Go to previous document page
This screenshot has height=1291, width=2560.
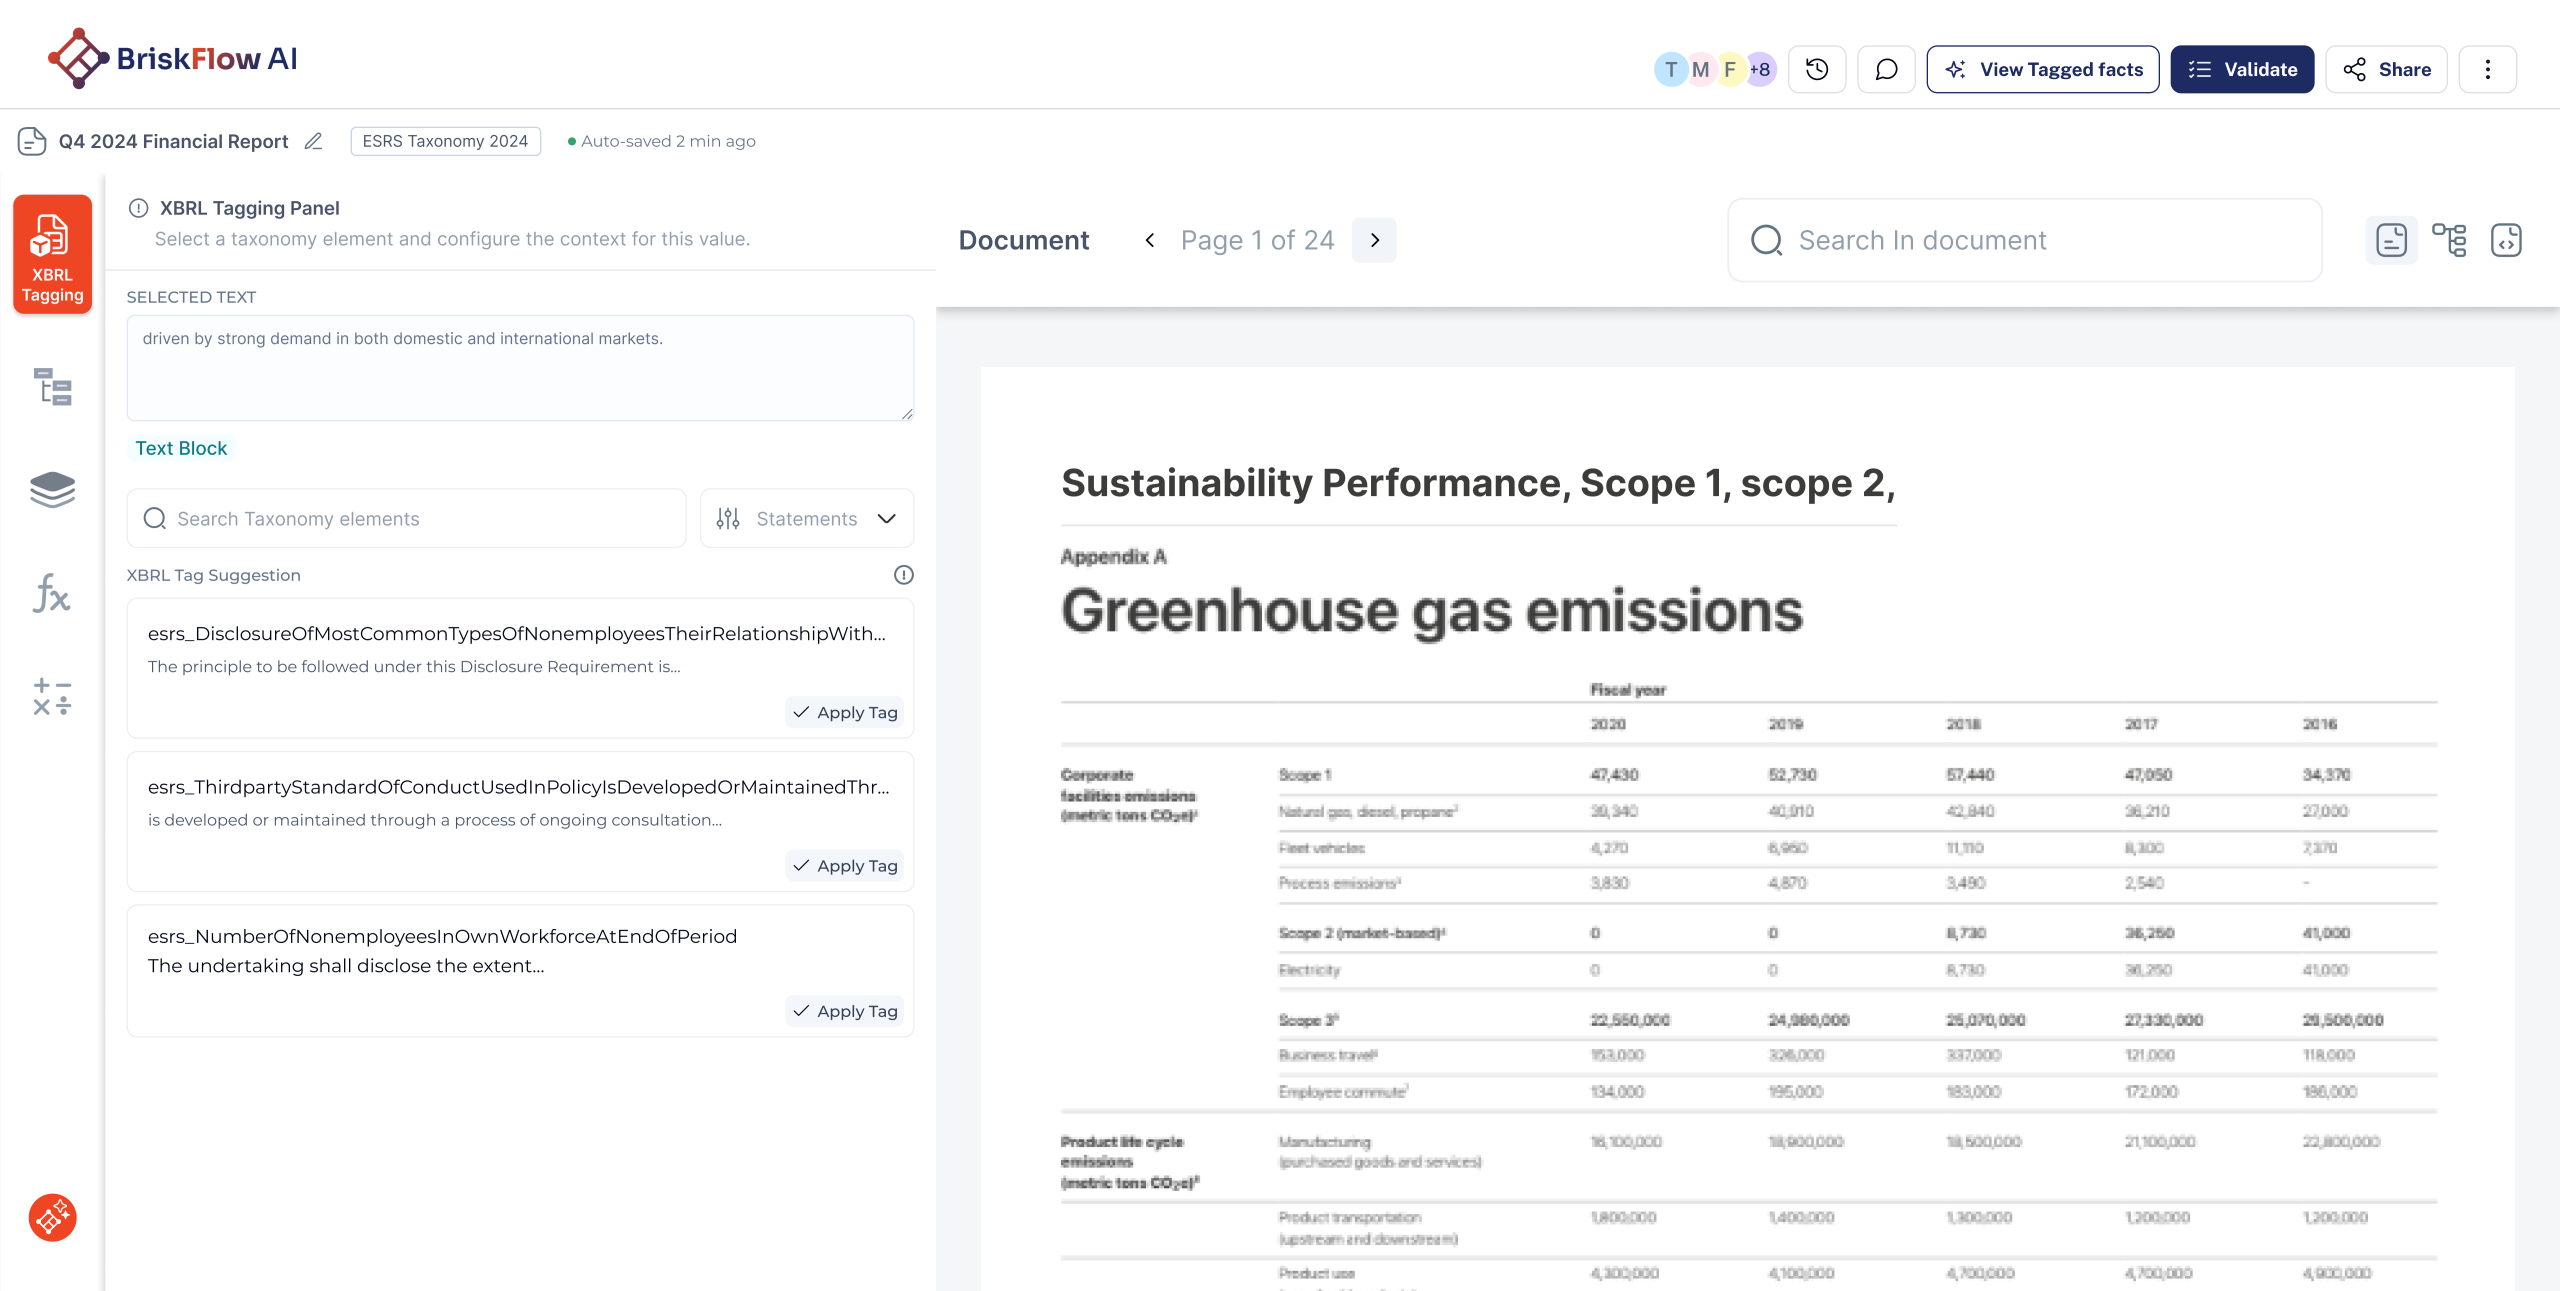tap(1150, 240)
